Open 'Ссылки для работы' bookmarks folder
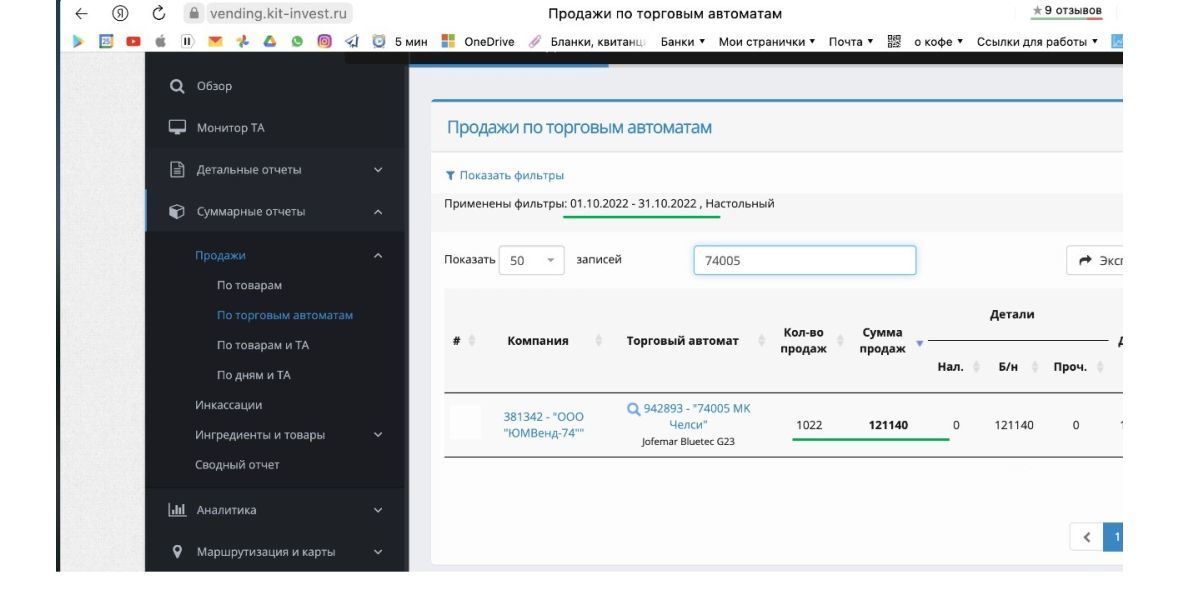 pyautogui.click(x=1037, y=41)
